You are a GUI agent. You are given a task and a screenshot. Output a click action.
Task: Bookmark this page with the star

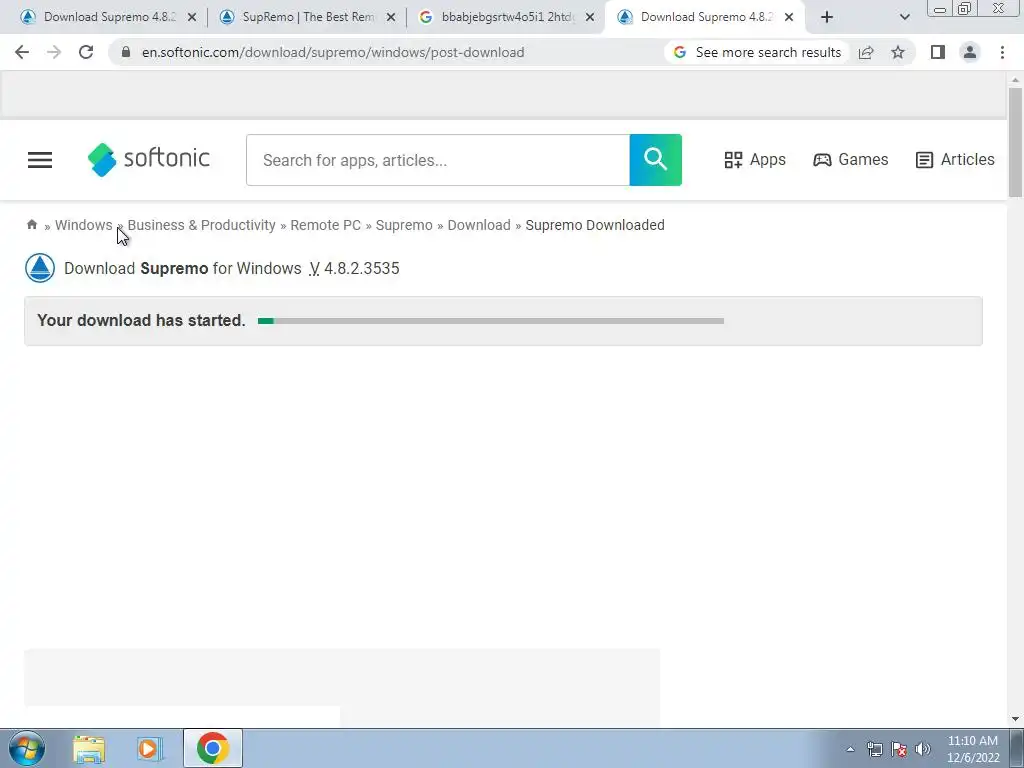point(898,52)
